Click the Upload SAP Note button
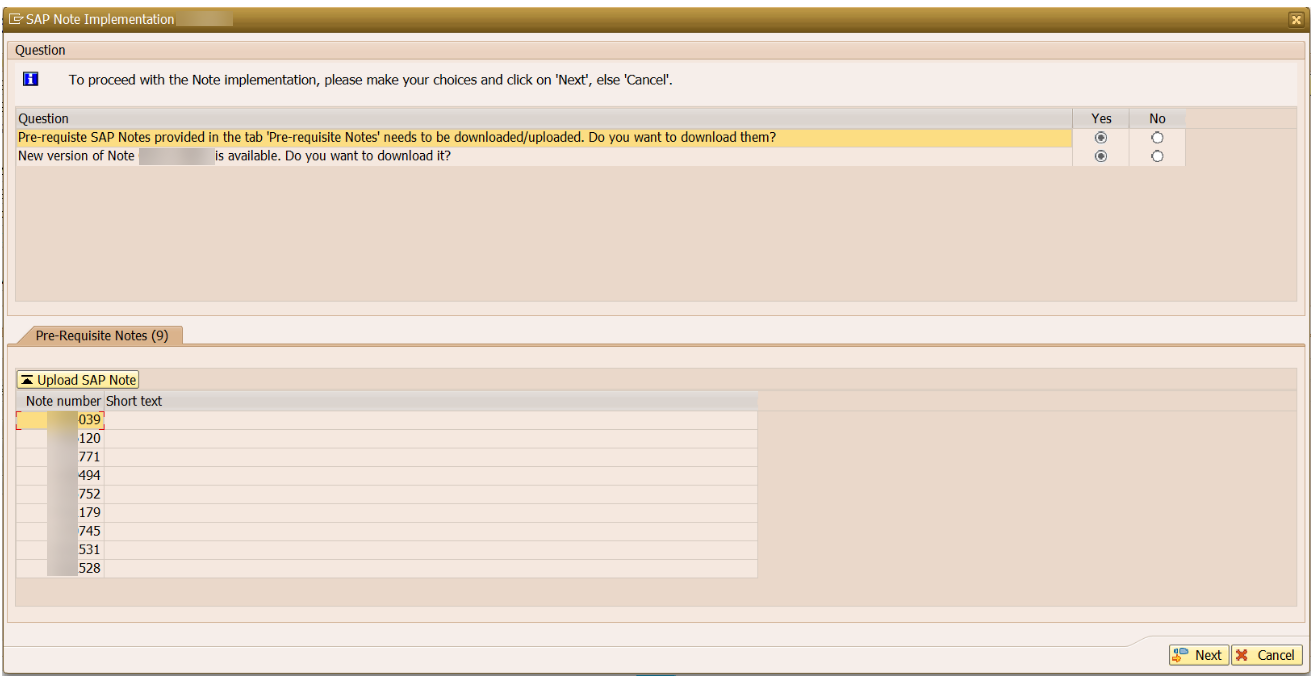The height and width of the screenshot is (680, 1316). (78, 380)
